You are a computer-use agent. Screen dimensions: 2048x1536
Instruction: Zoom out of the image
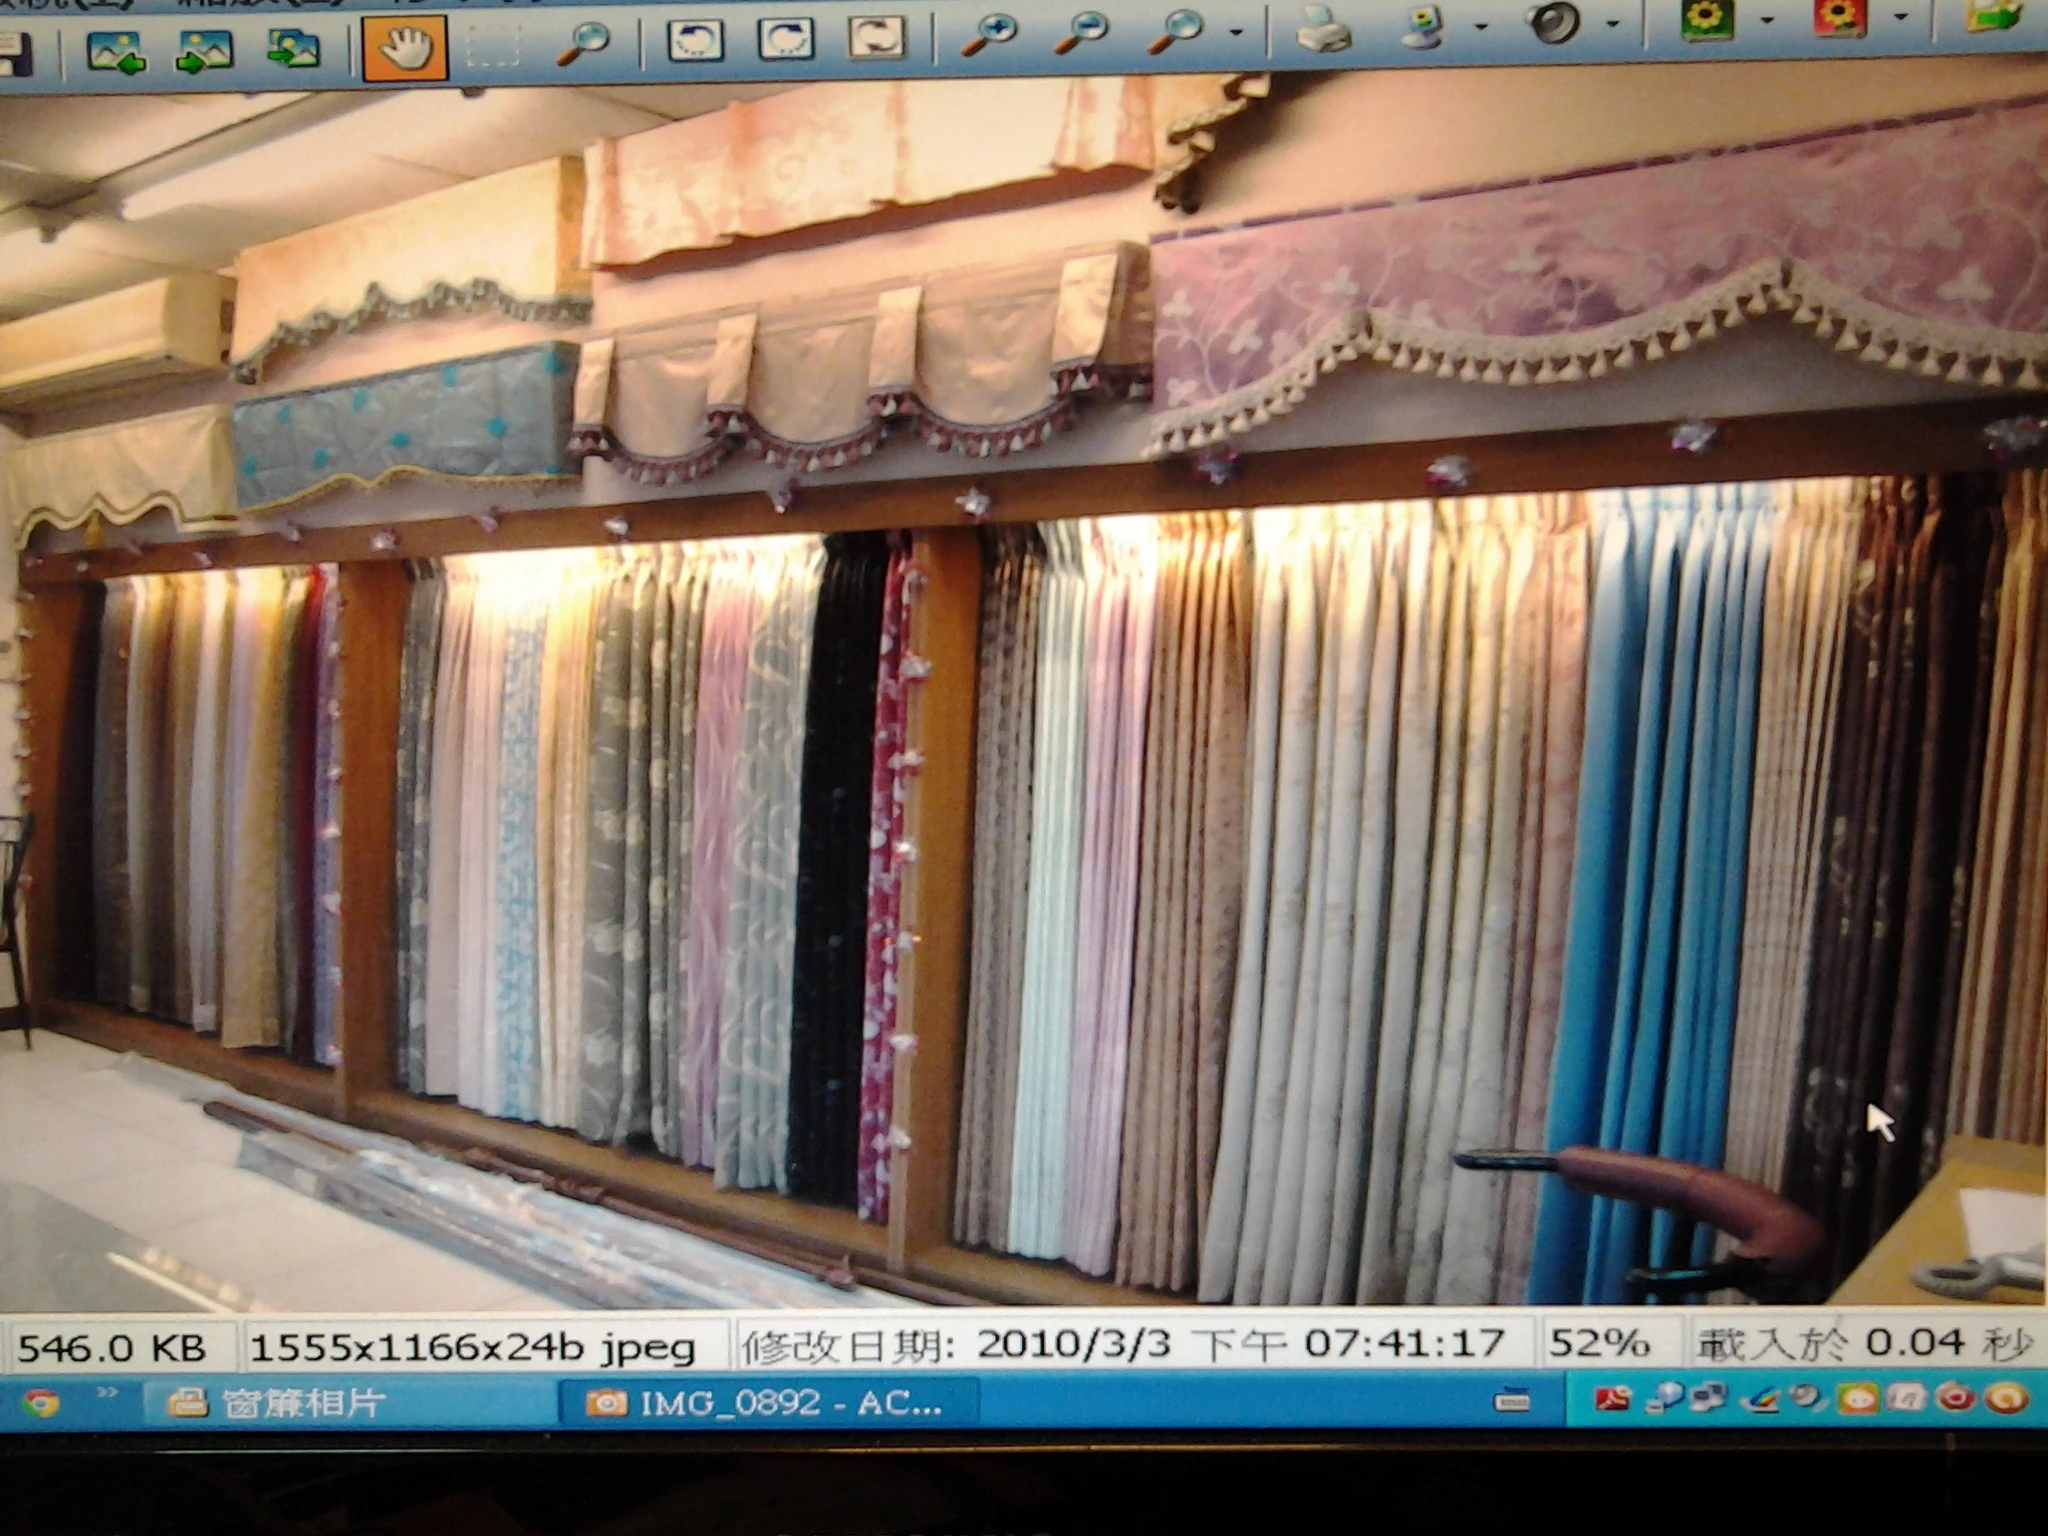click(1081, 32)
